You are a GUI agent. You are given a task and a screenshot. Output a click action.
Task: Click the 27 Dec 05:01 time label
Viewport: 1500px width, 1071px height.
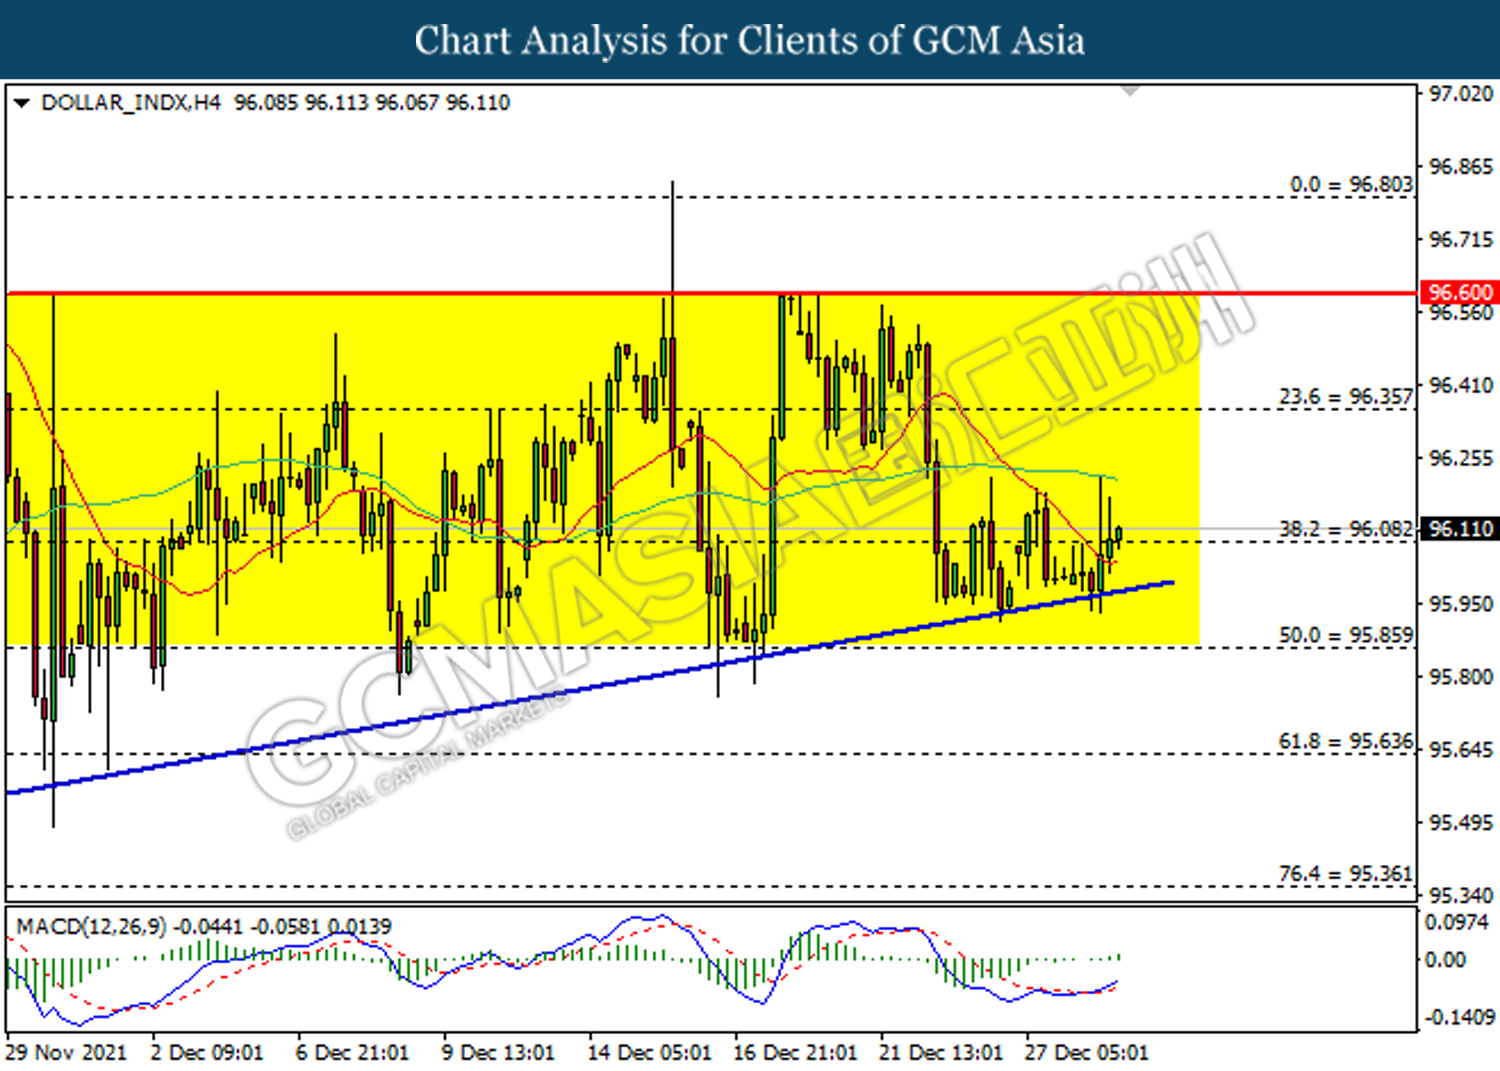coord(1086,1052)
